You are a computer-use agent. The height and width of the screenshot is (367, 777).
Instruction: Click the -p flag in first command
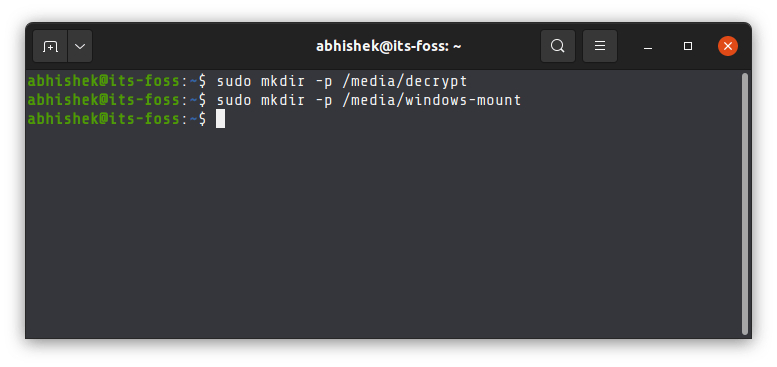(324, 81)
